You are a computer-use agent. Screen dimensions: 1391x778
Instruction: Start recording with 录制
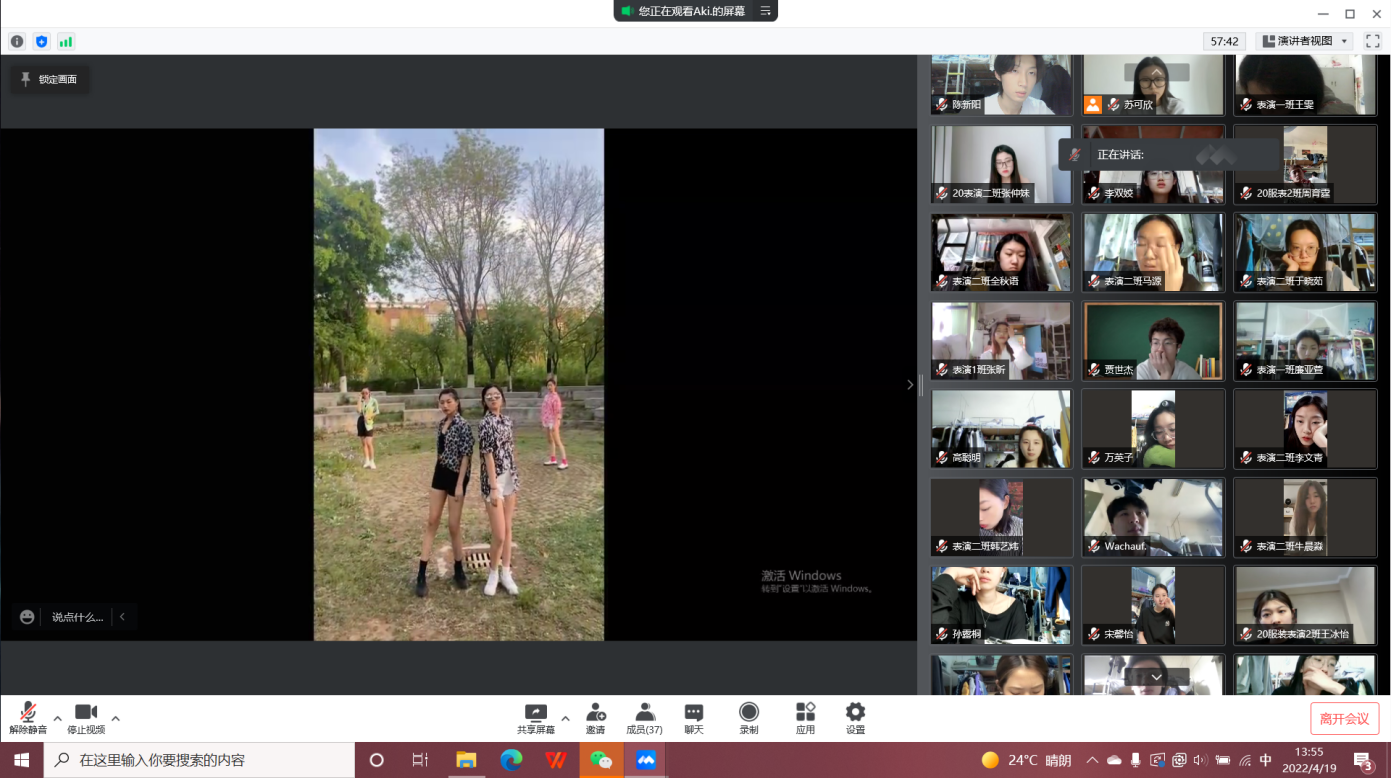749,718
